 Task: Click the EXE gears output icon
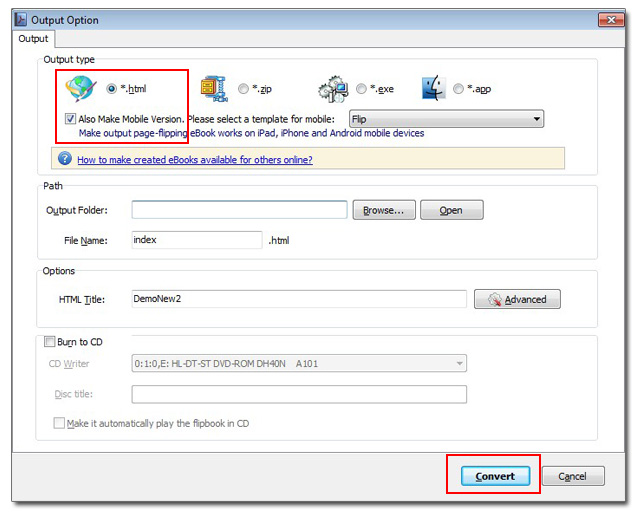pos(333,89)
